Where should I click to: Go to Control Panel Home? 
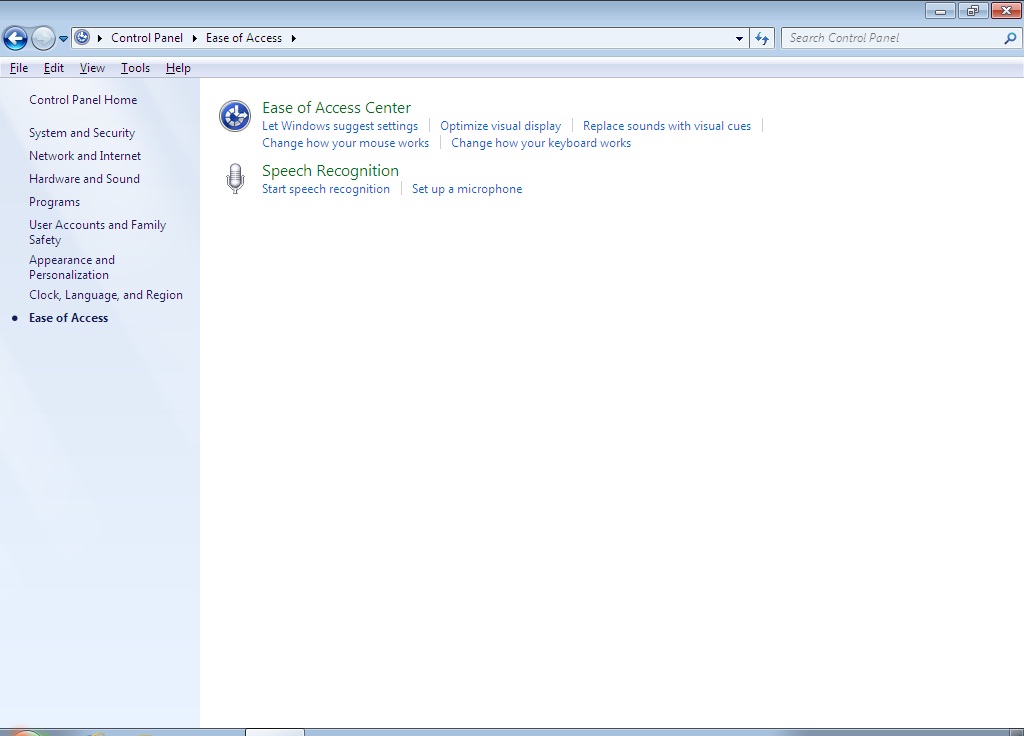(83, 100)
